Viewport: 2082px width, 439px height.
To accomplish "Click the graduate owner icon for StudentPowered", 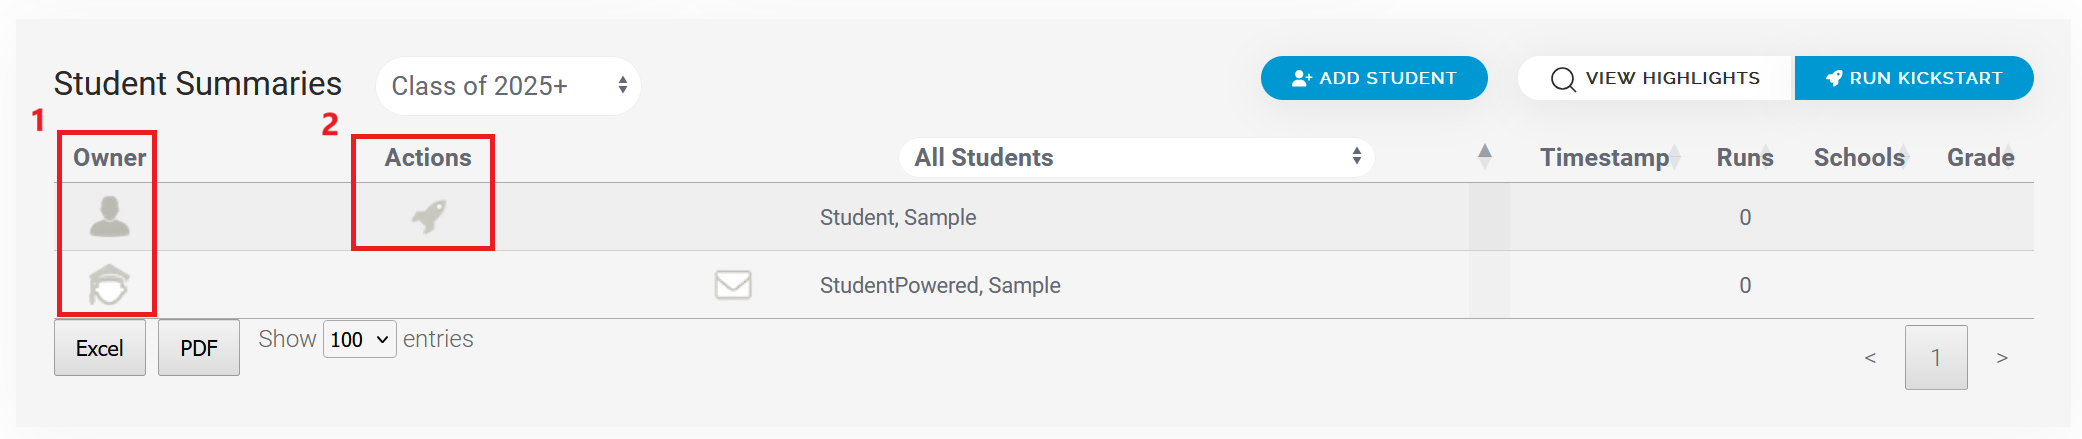I will (109, 284).
